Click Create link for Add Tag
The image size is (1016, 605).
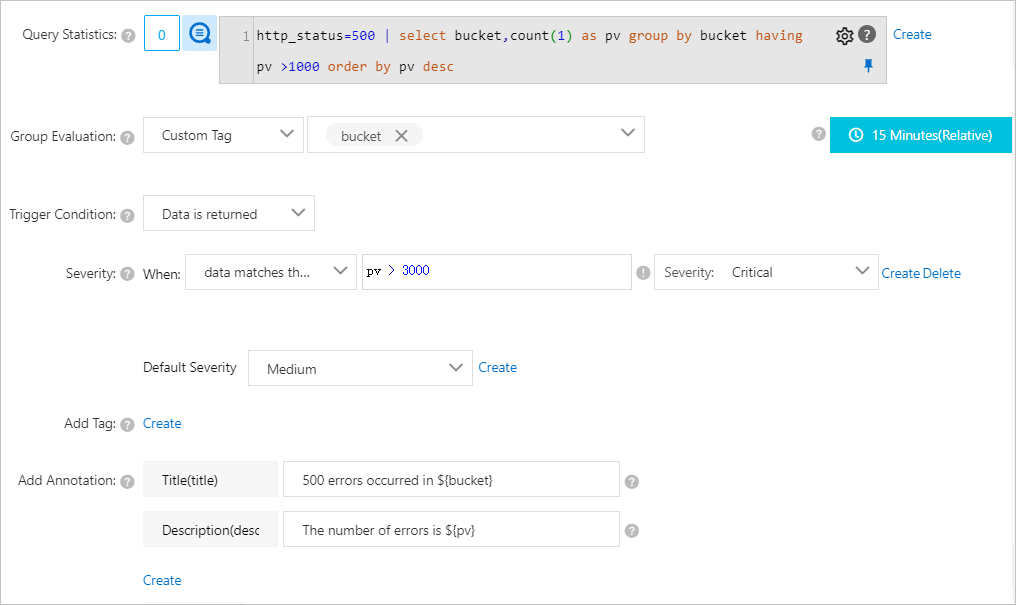tap(162, 423)
